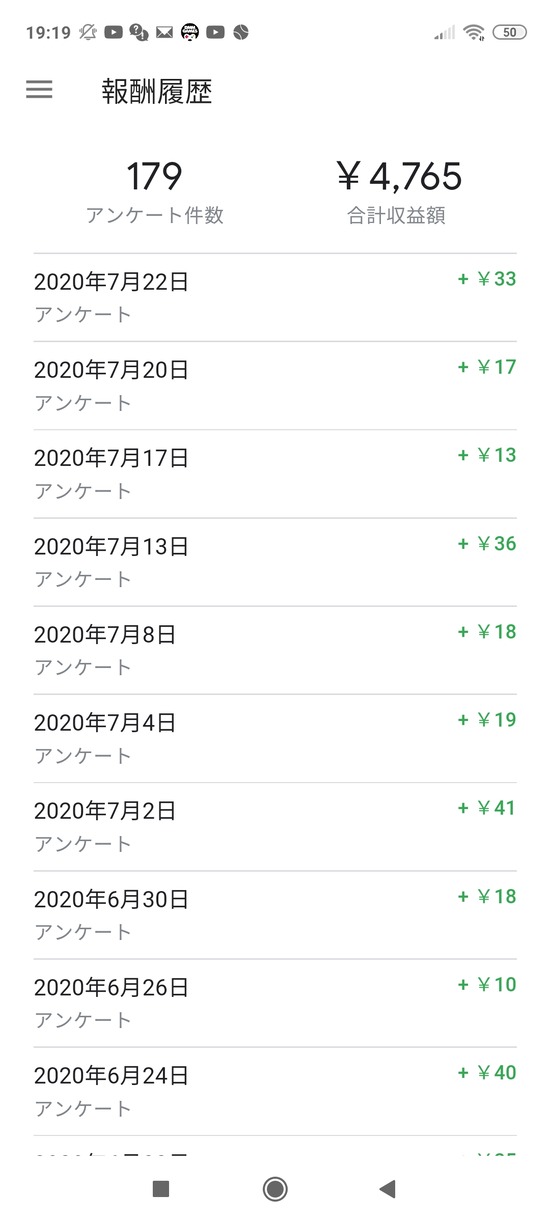Tap the +¥41 amount on 7月2日

pyautogui.click(x=487, y=808)
